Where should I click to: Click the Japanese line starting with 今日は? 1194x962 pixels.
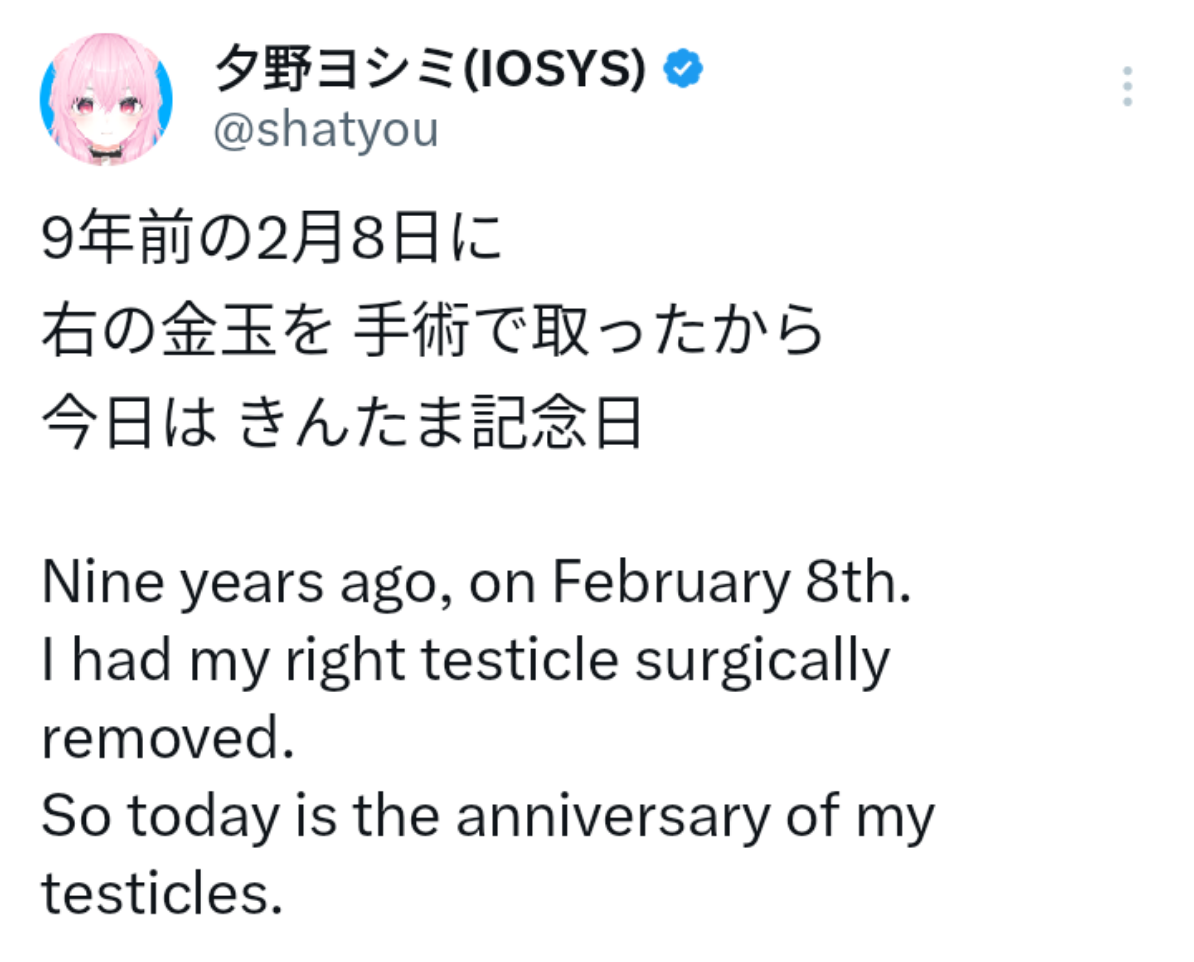(340, 425)
